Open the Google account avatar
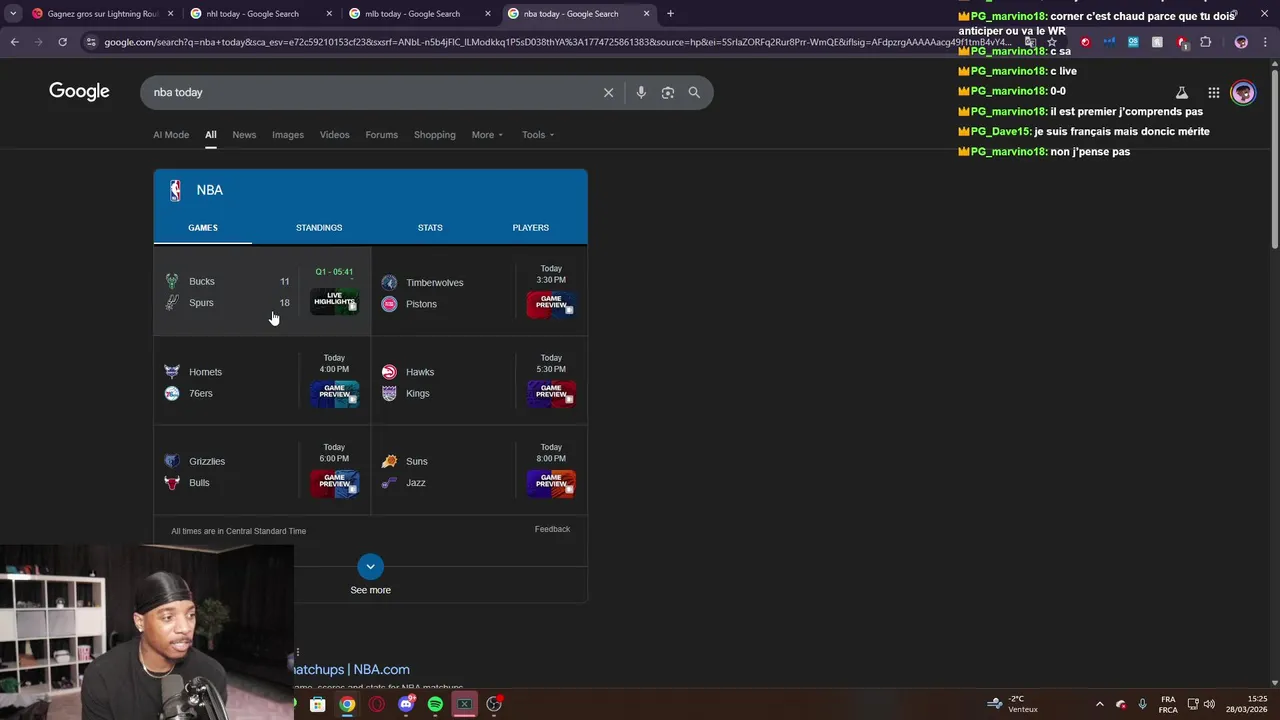The height and width of the screenshot is (720, 1280). pyautogui.click(x=1243, y=92)
